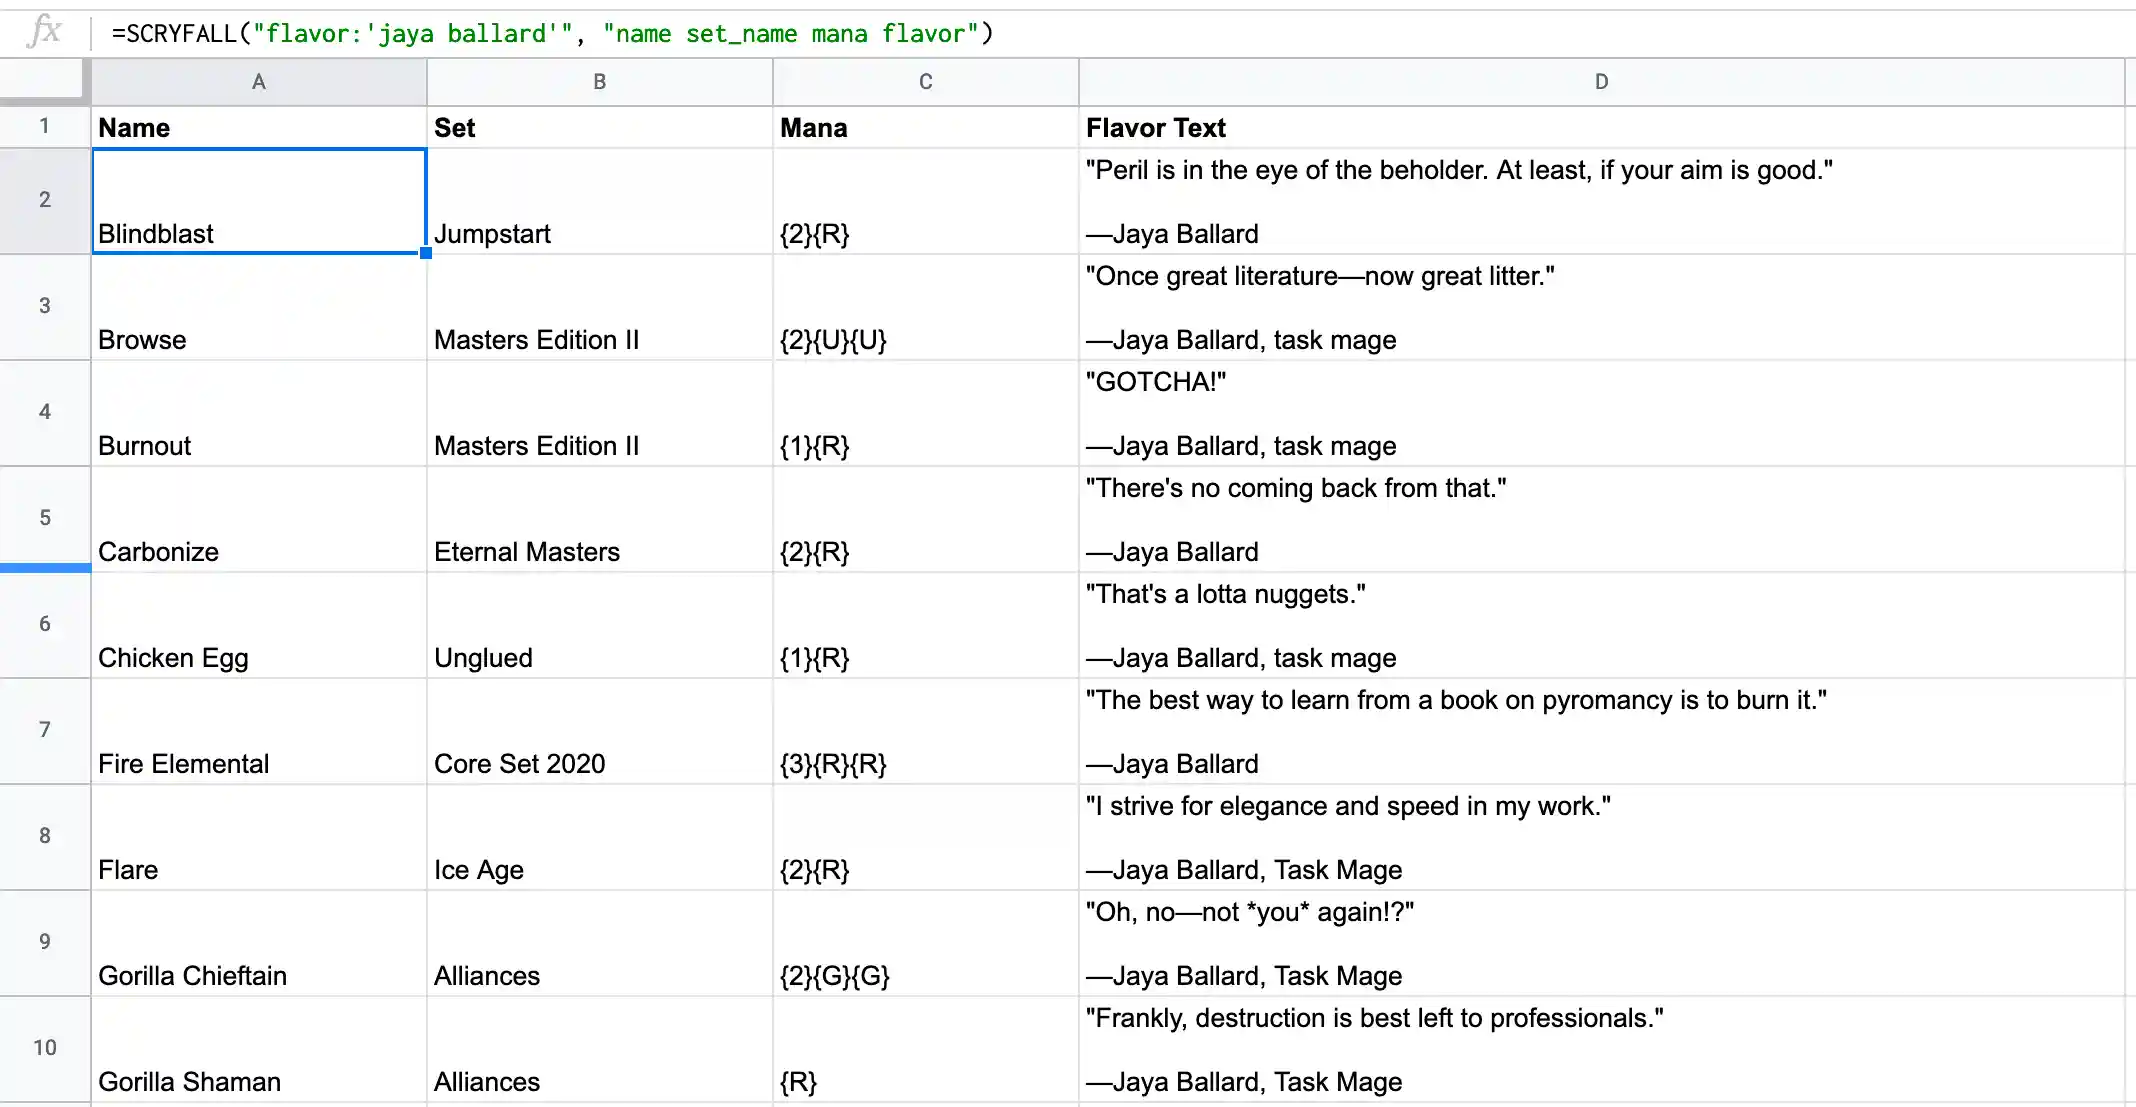This screenshot has width=2136, height=1107.
Task: Click the {3}{R}{R} mana cell
Action: (925, 732)
